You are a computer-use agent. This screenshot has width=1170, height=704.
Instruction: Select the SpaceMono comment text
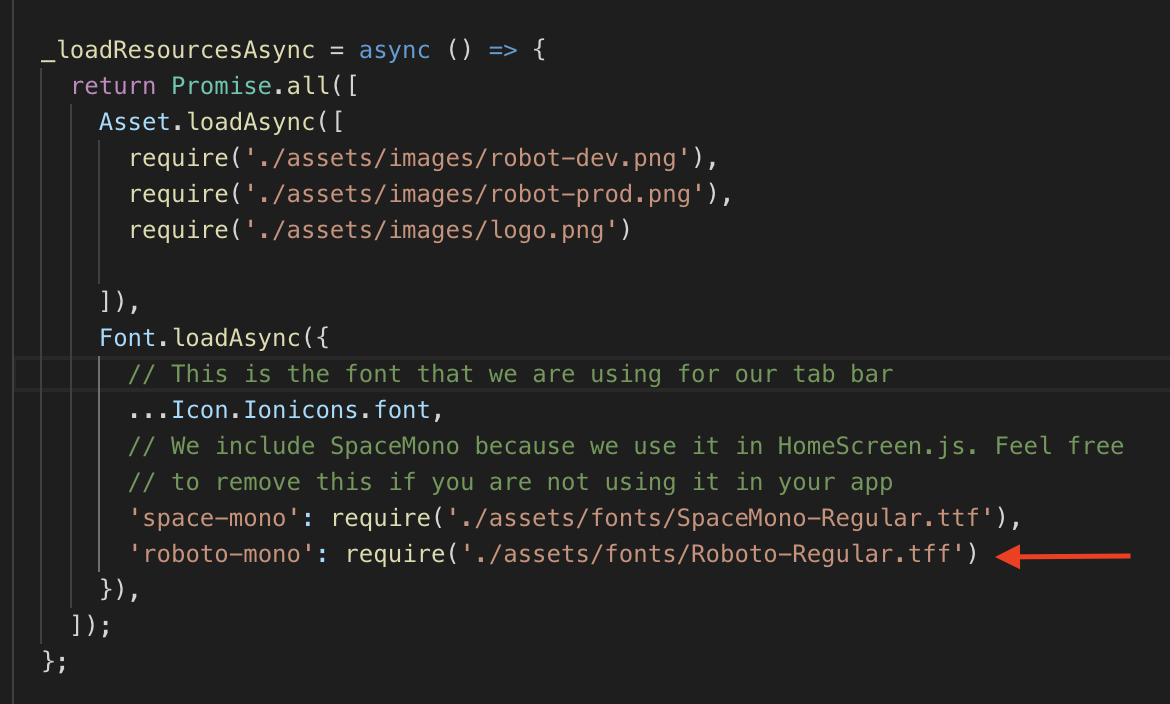[x=600, y=445]
